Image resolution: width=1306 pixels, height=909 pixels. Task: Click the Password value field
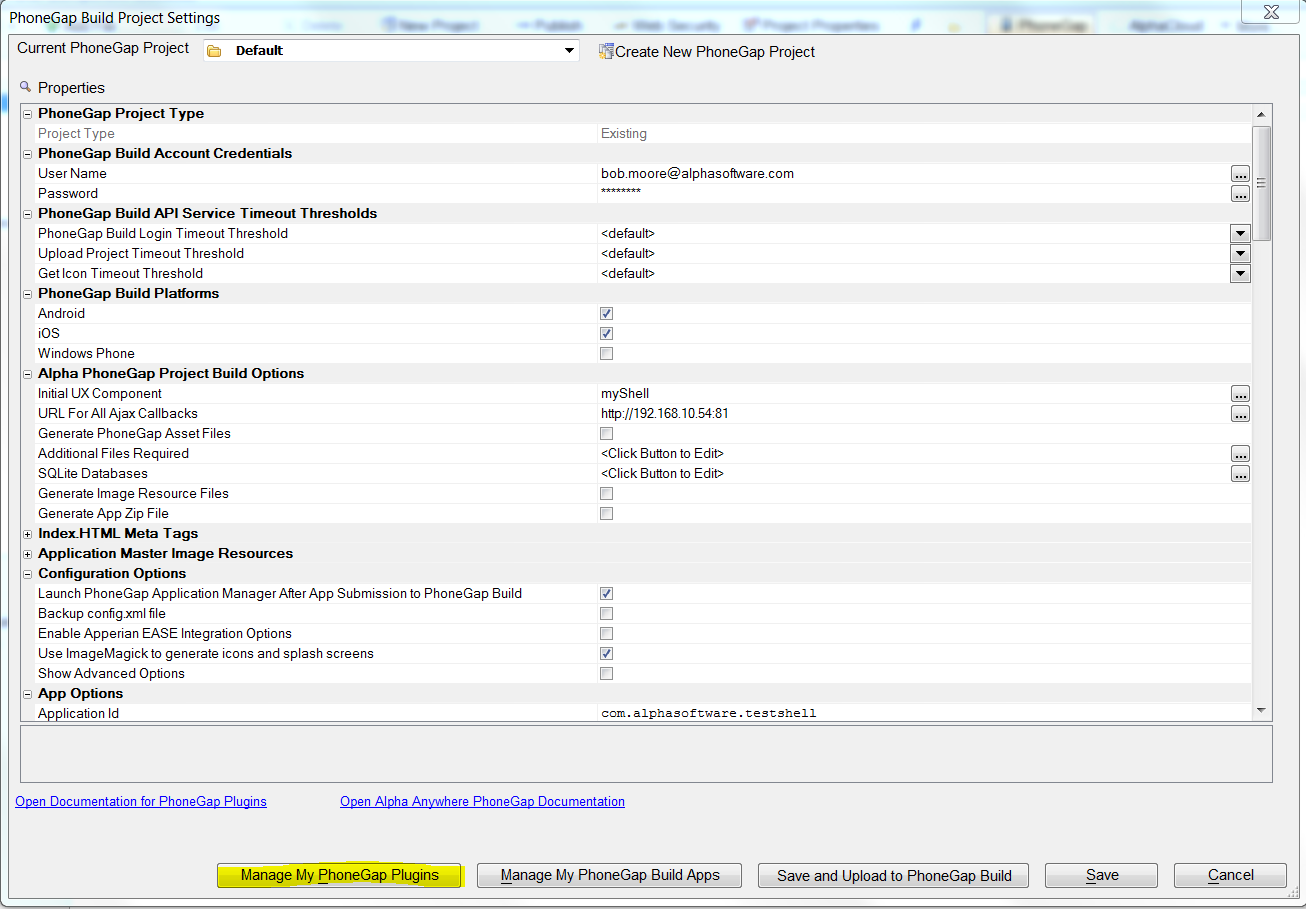913,194
